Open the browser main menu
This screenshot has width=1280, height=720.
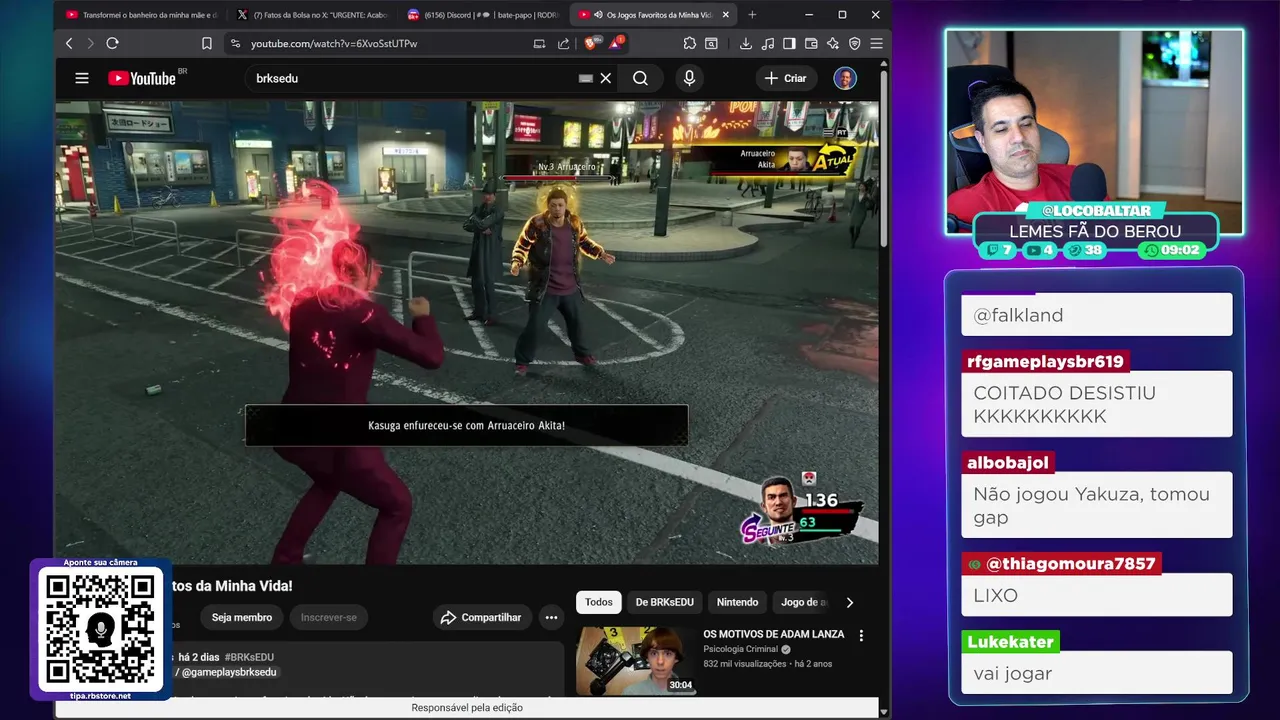click(x=876, y=43)
